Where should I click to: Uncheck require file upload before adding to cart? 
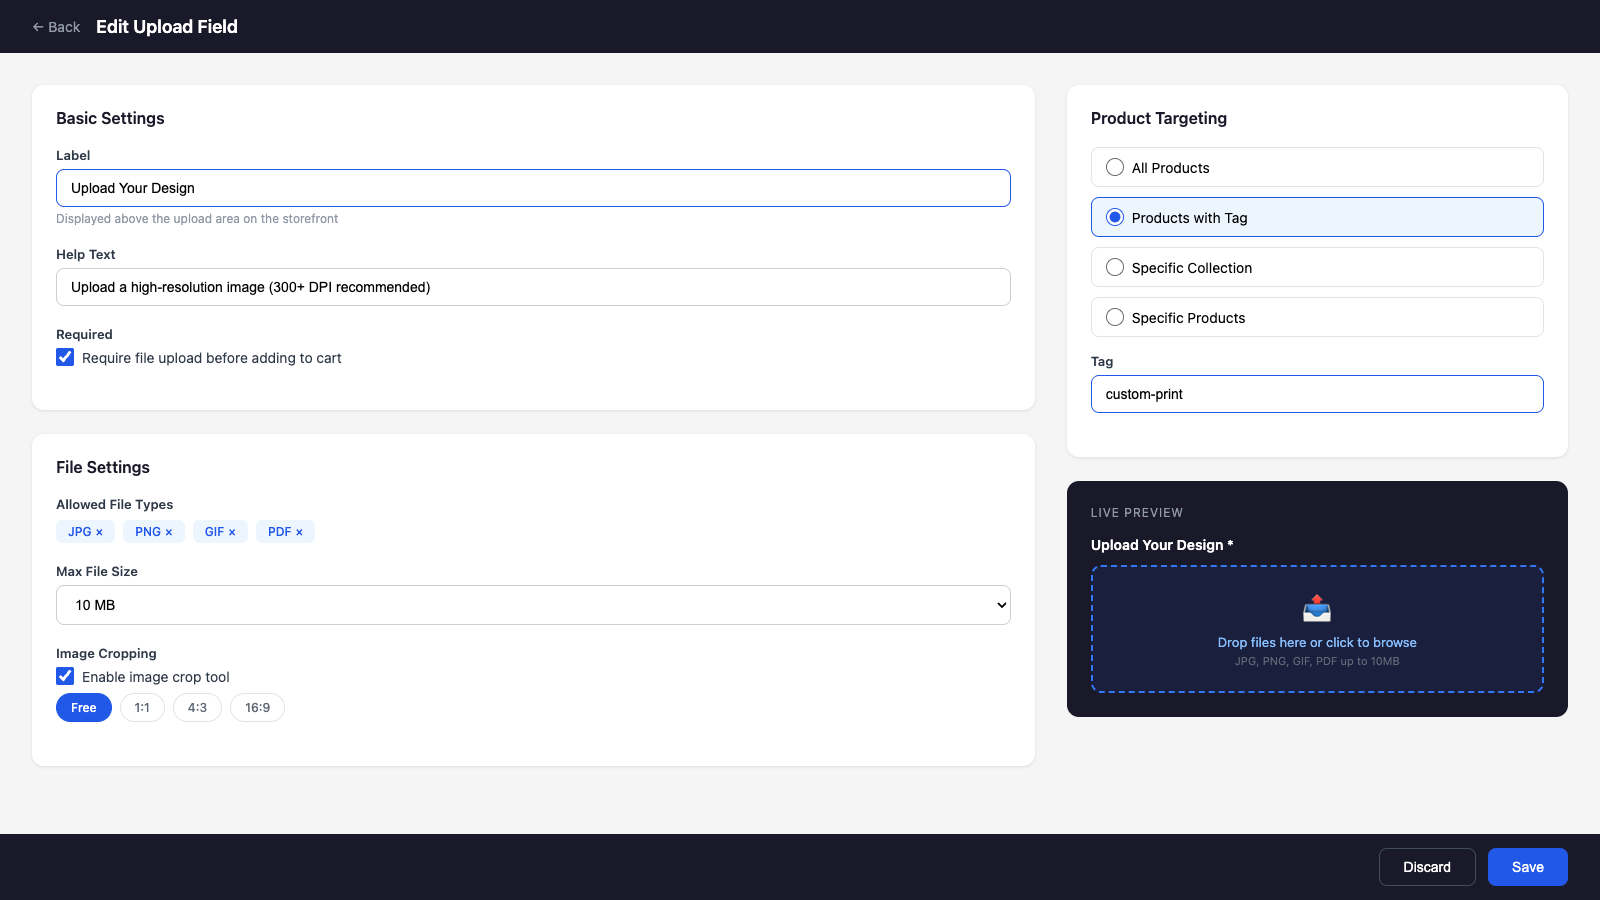pos(65,357)
